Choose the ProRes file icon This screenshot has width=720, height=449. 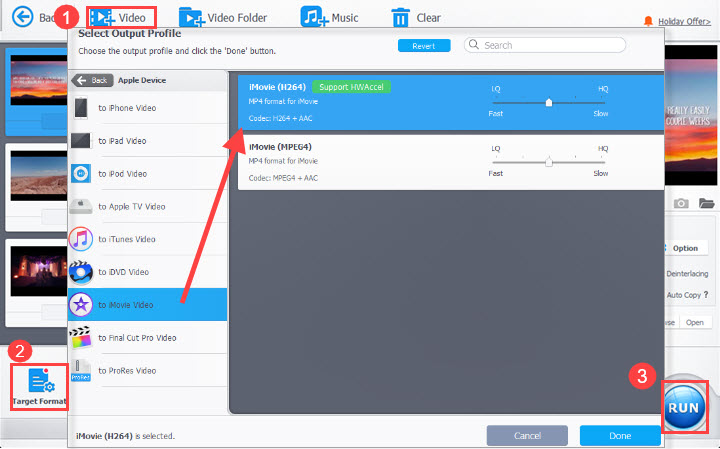(81, 370)
